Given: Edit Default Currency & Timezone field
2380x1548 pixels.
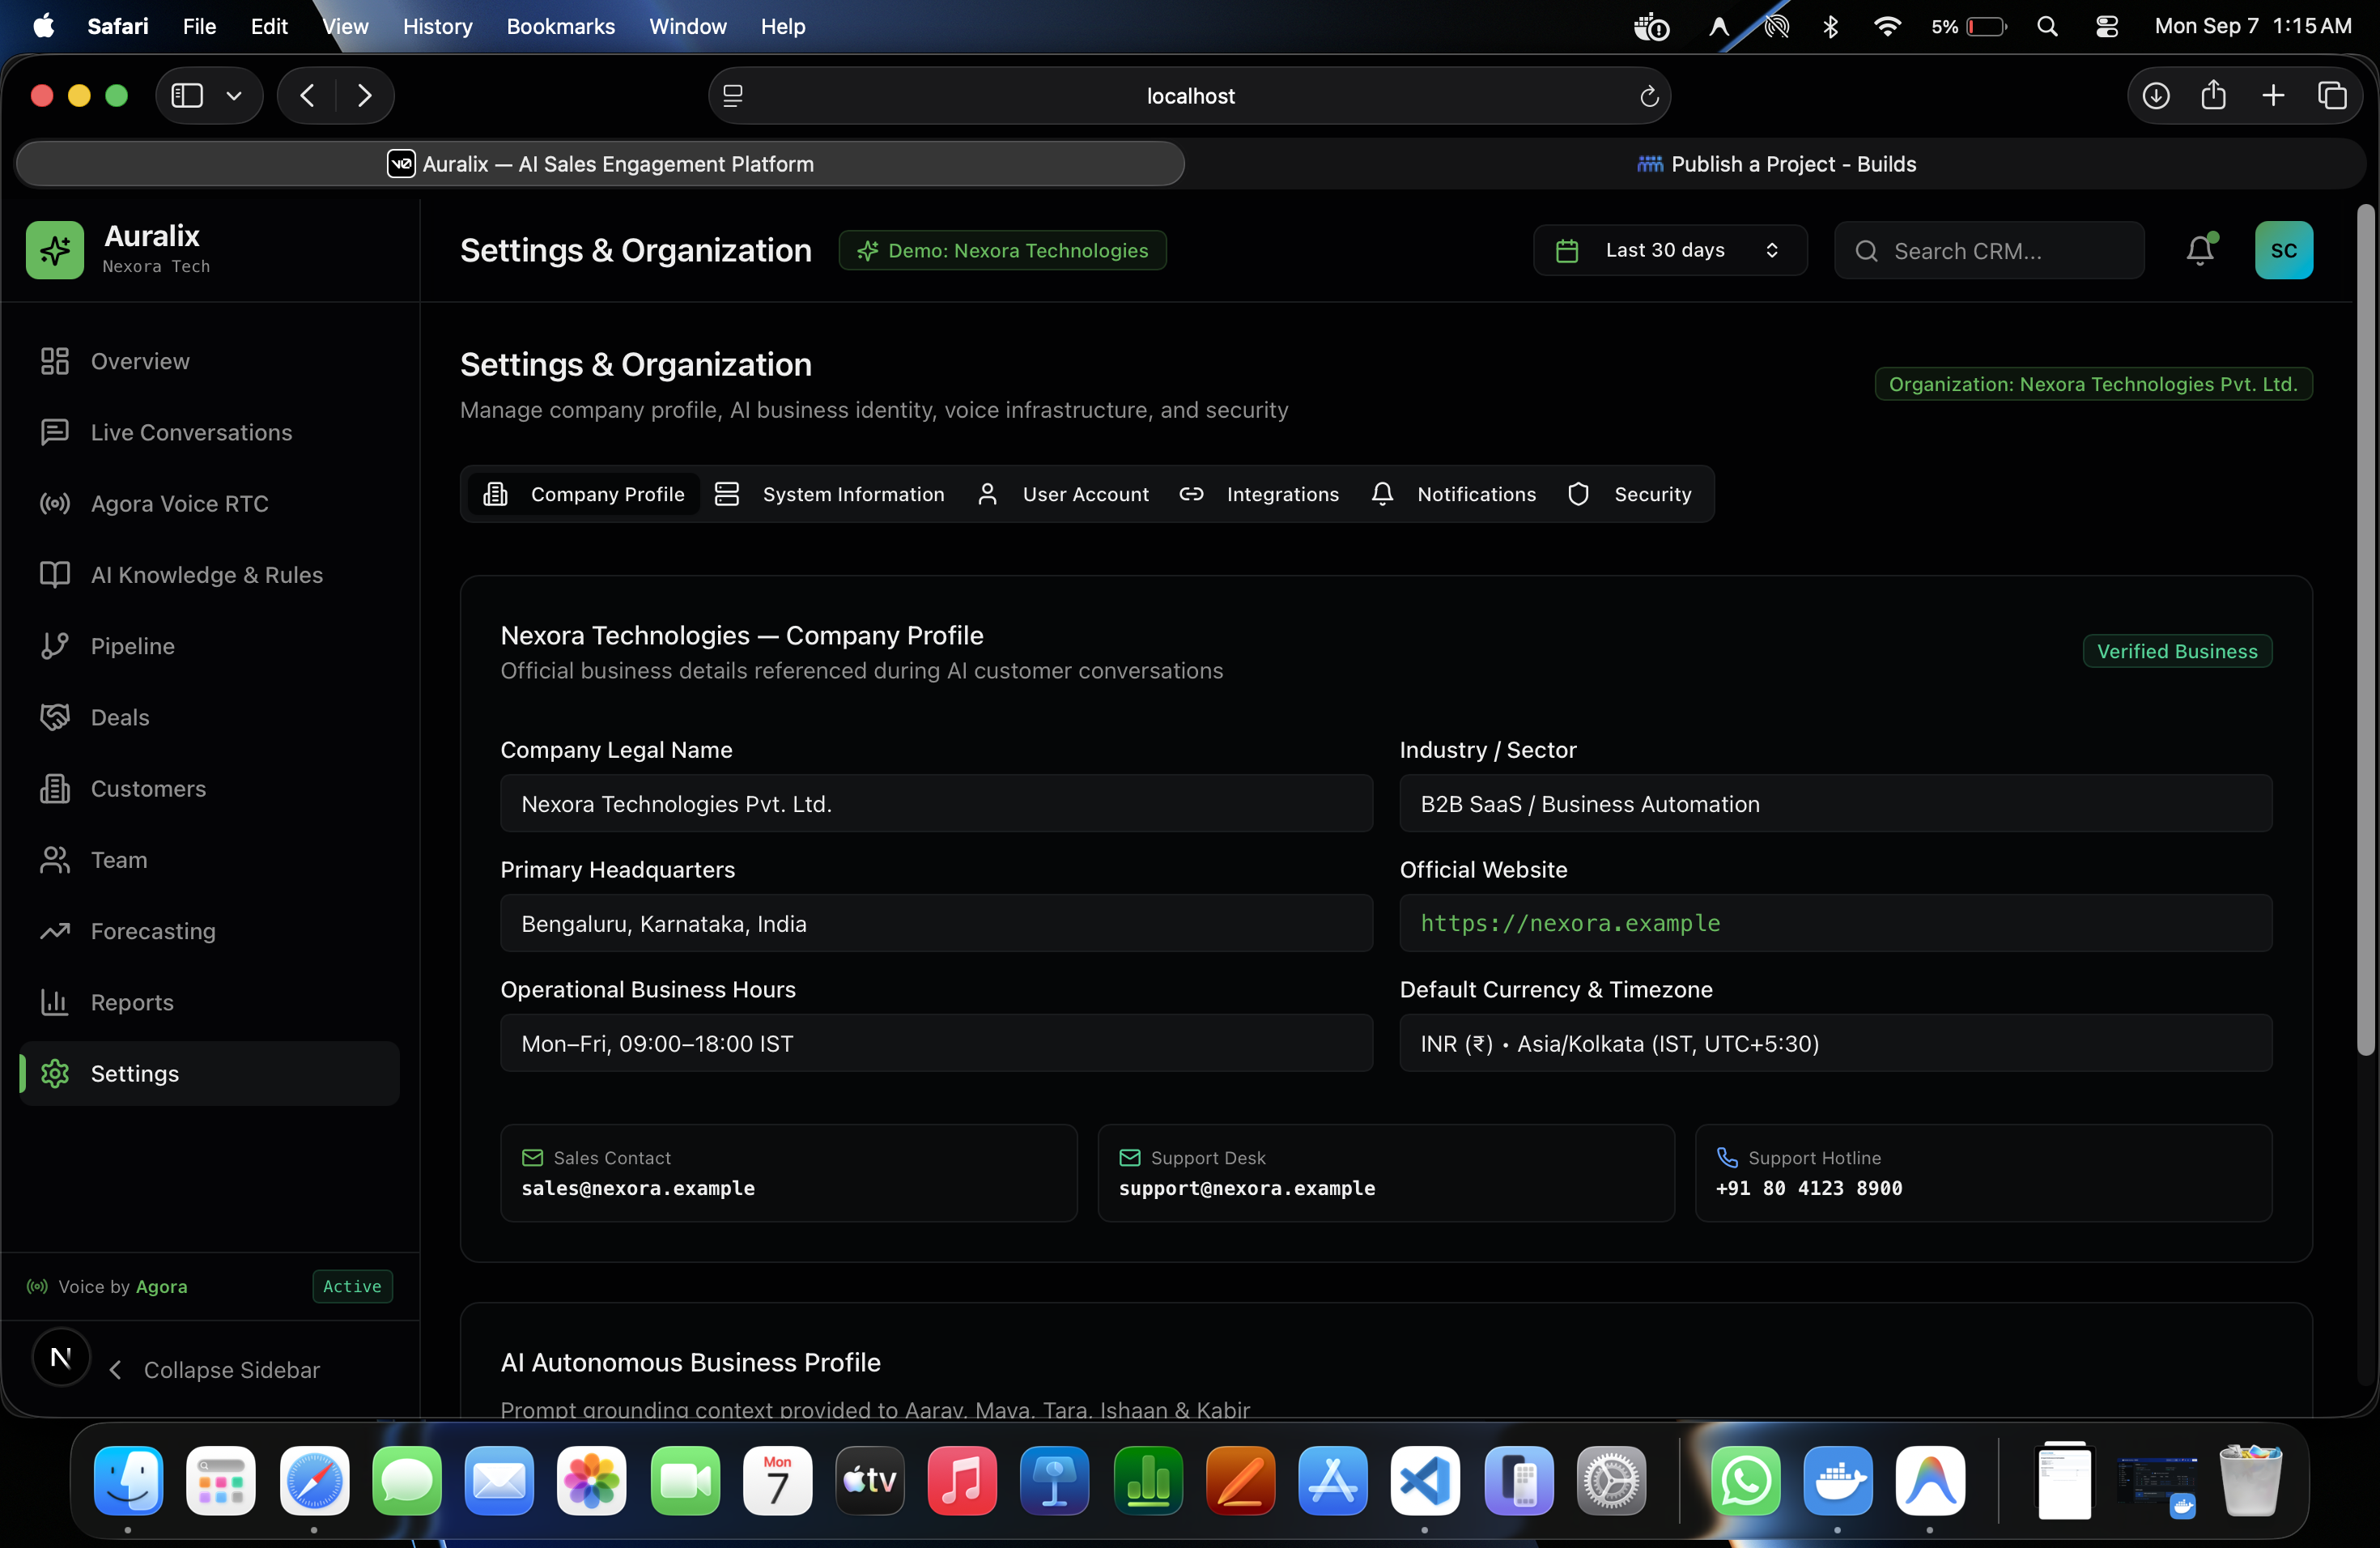Looking at the screenshot, I should 1835,1043.
